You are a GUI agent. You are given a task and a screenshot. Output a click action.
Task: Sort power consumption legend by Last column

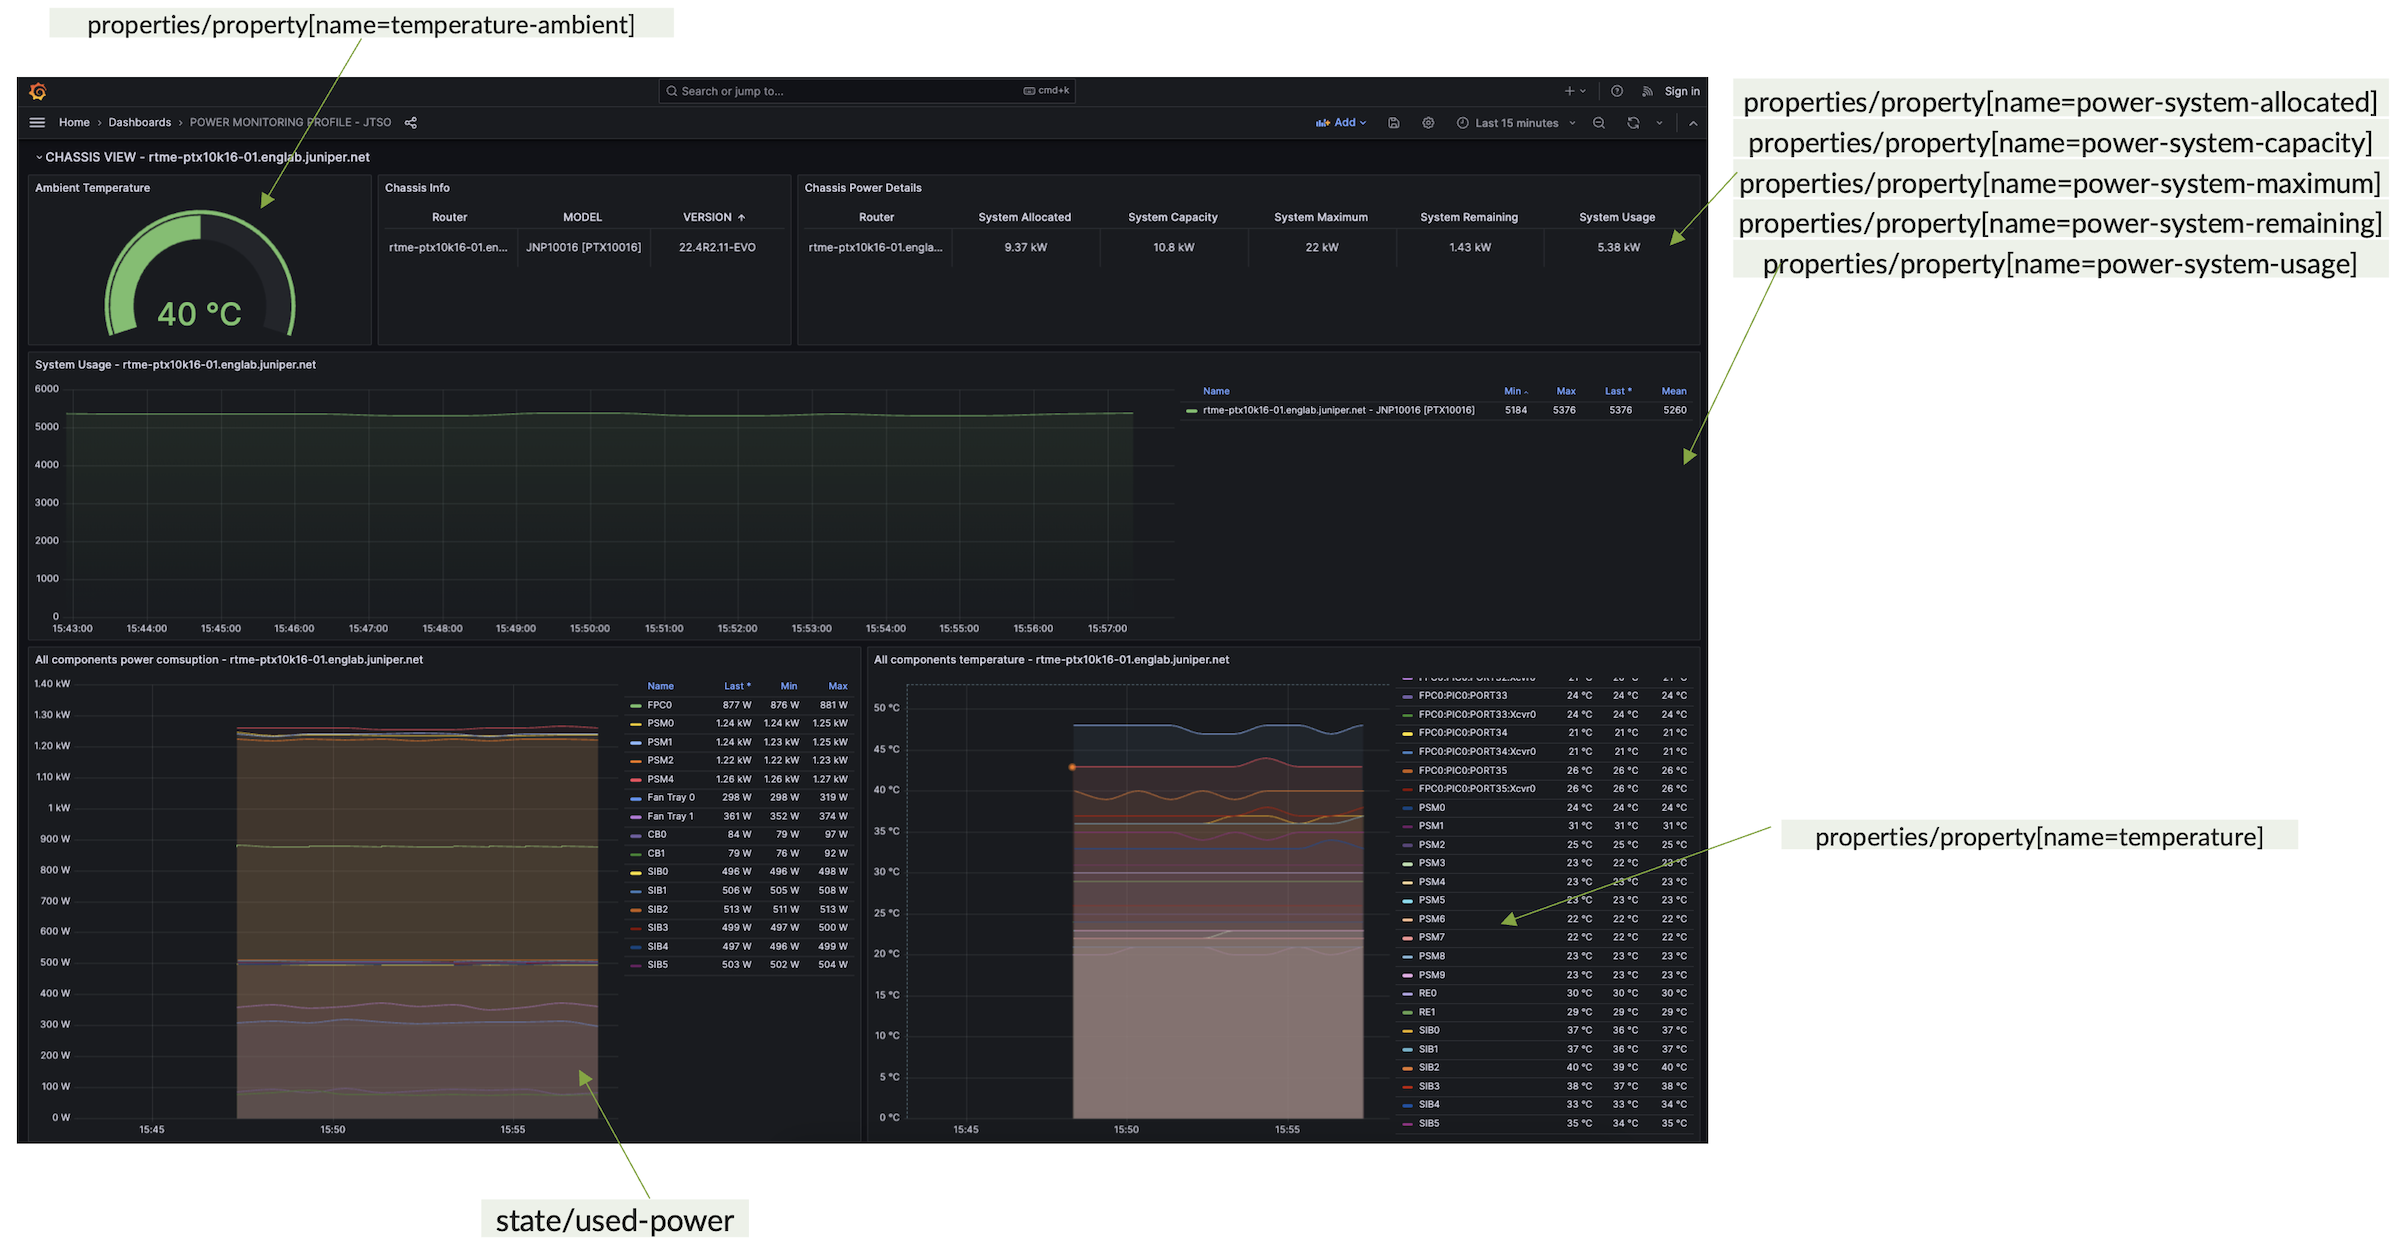tap(735, 687)
